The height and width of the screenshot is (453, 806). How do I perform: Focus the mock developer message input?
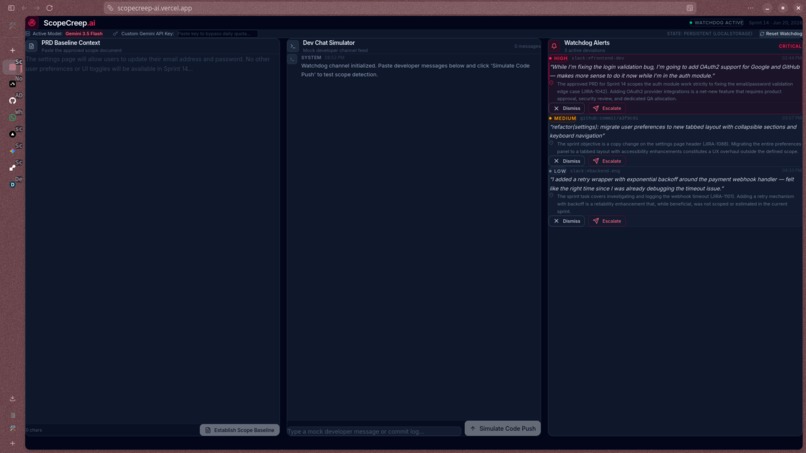pos(374,431)
